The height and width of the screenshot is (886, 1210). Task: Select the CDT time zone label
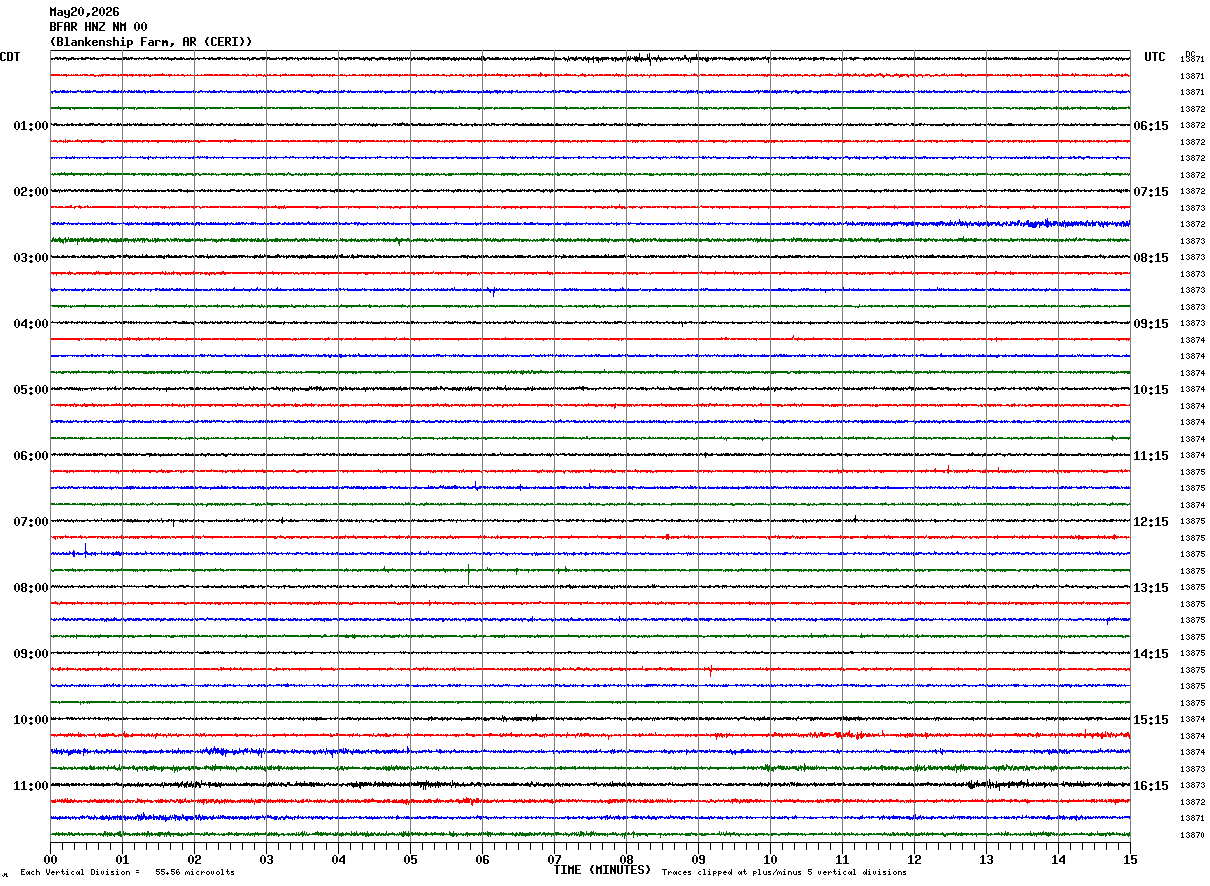click(10, 57)
